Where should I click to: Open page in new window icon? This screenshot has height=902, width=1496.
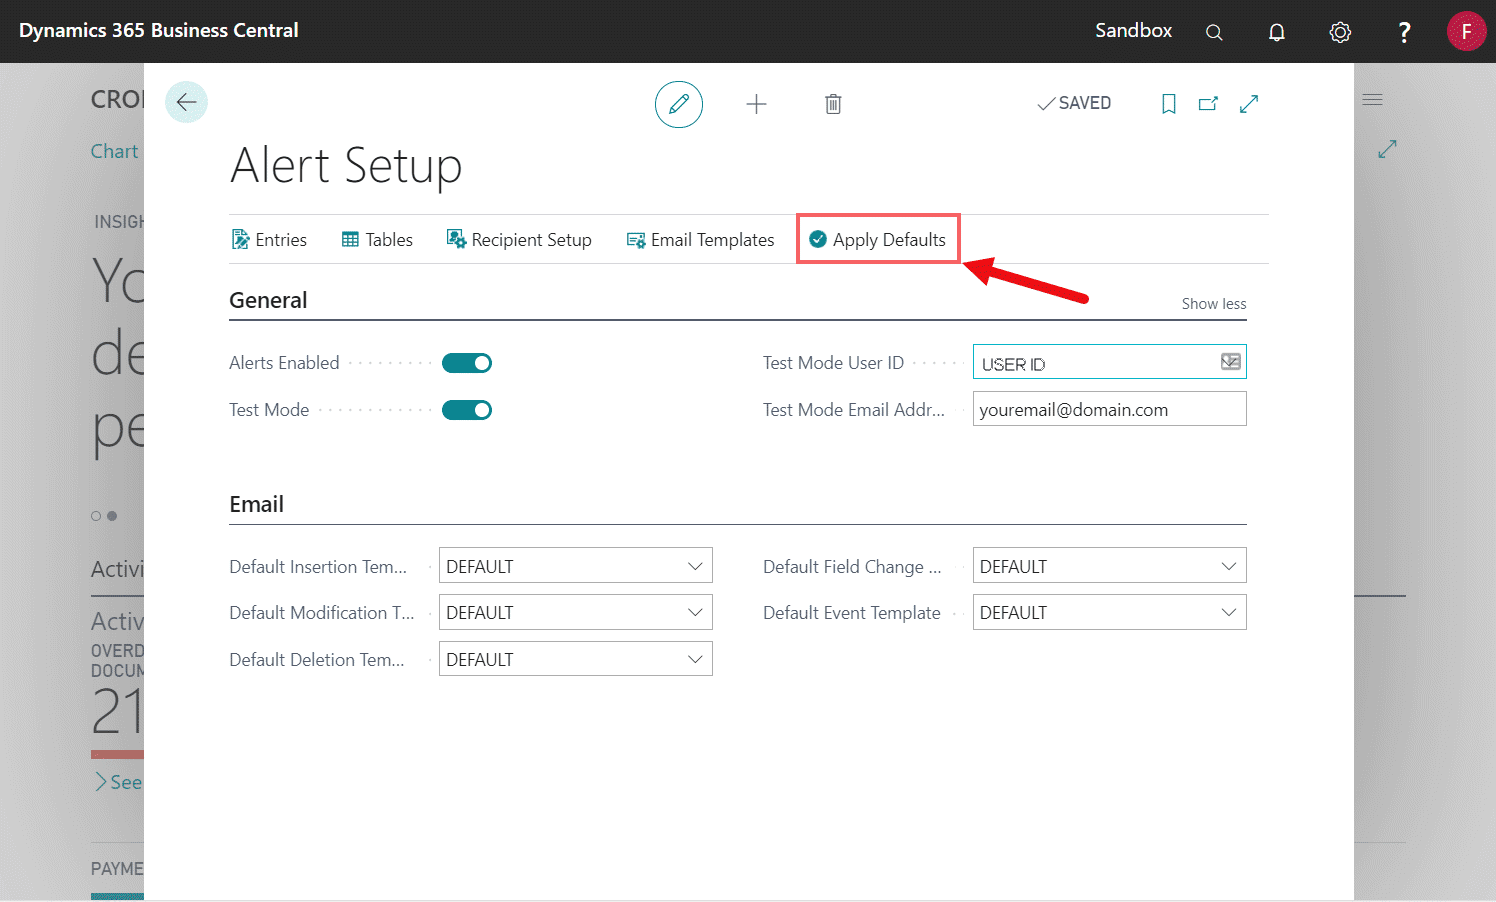(1208, 104)
